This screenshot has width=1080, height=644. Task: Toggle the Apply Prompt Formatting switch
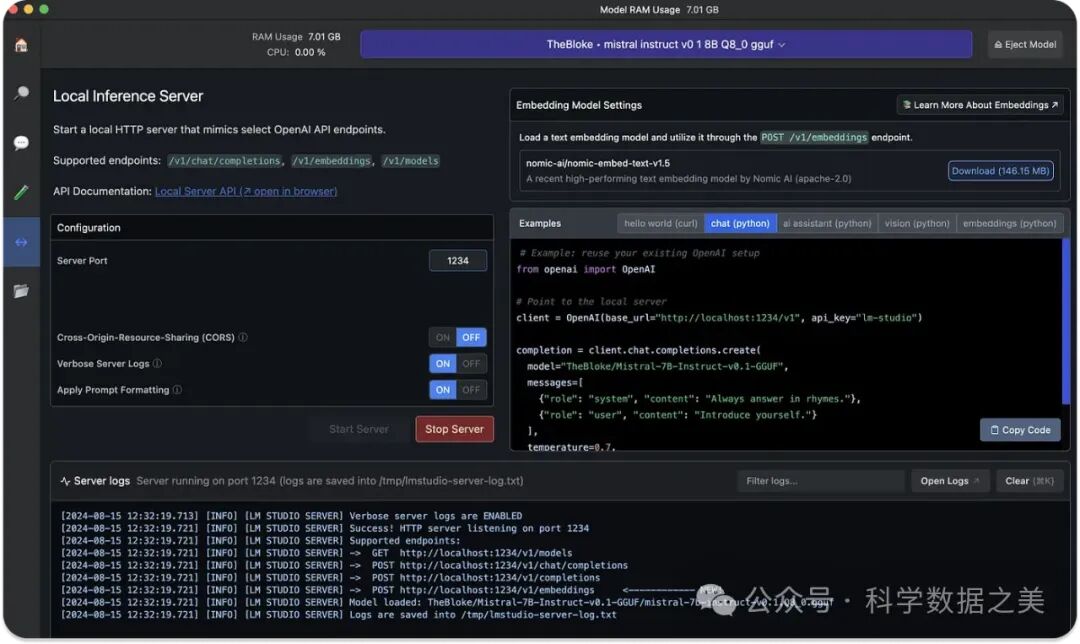457,390
